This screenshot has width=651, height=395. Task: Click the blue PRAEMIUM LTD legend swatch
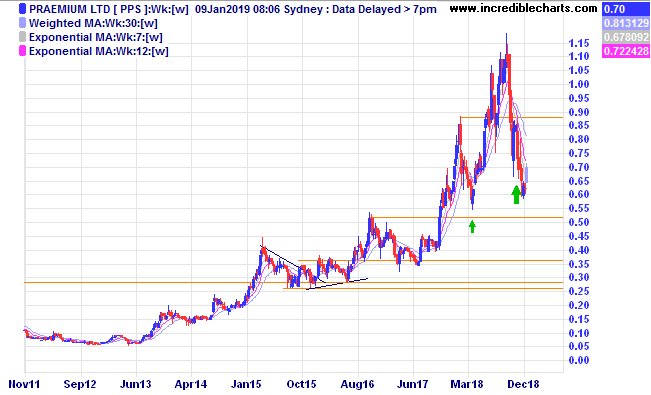23,9
